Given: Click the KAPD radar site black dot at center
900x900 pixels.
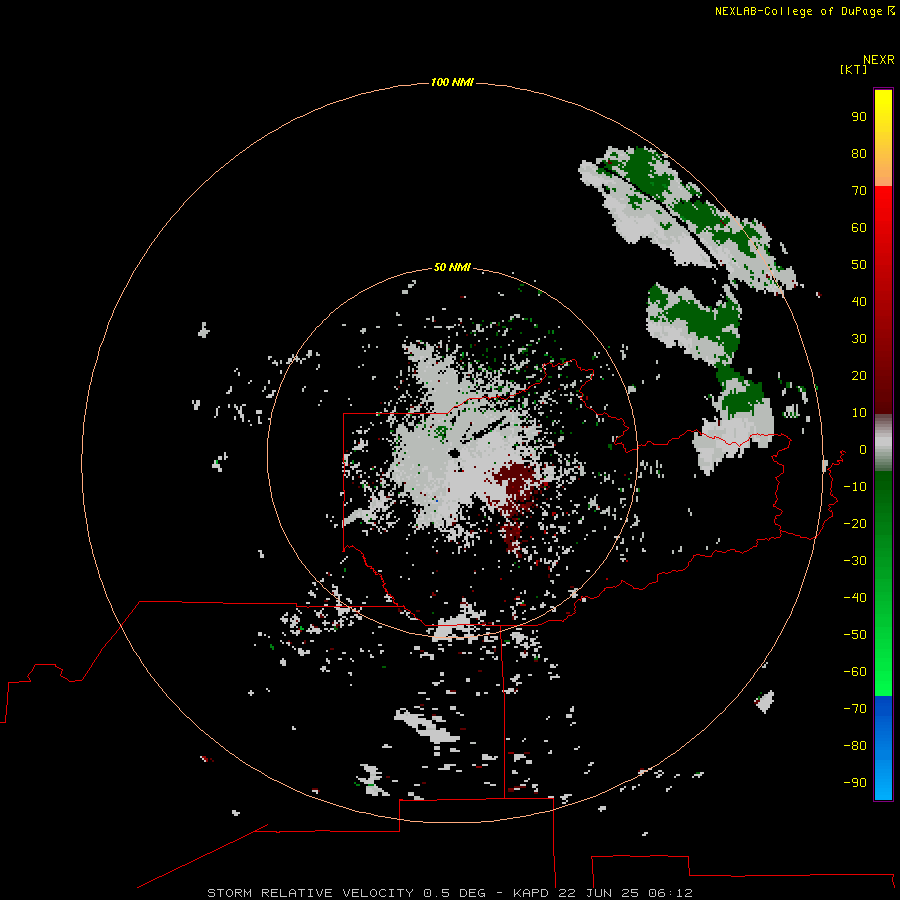Looking at the screenshot, I should point(455,454).
